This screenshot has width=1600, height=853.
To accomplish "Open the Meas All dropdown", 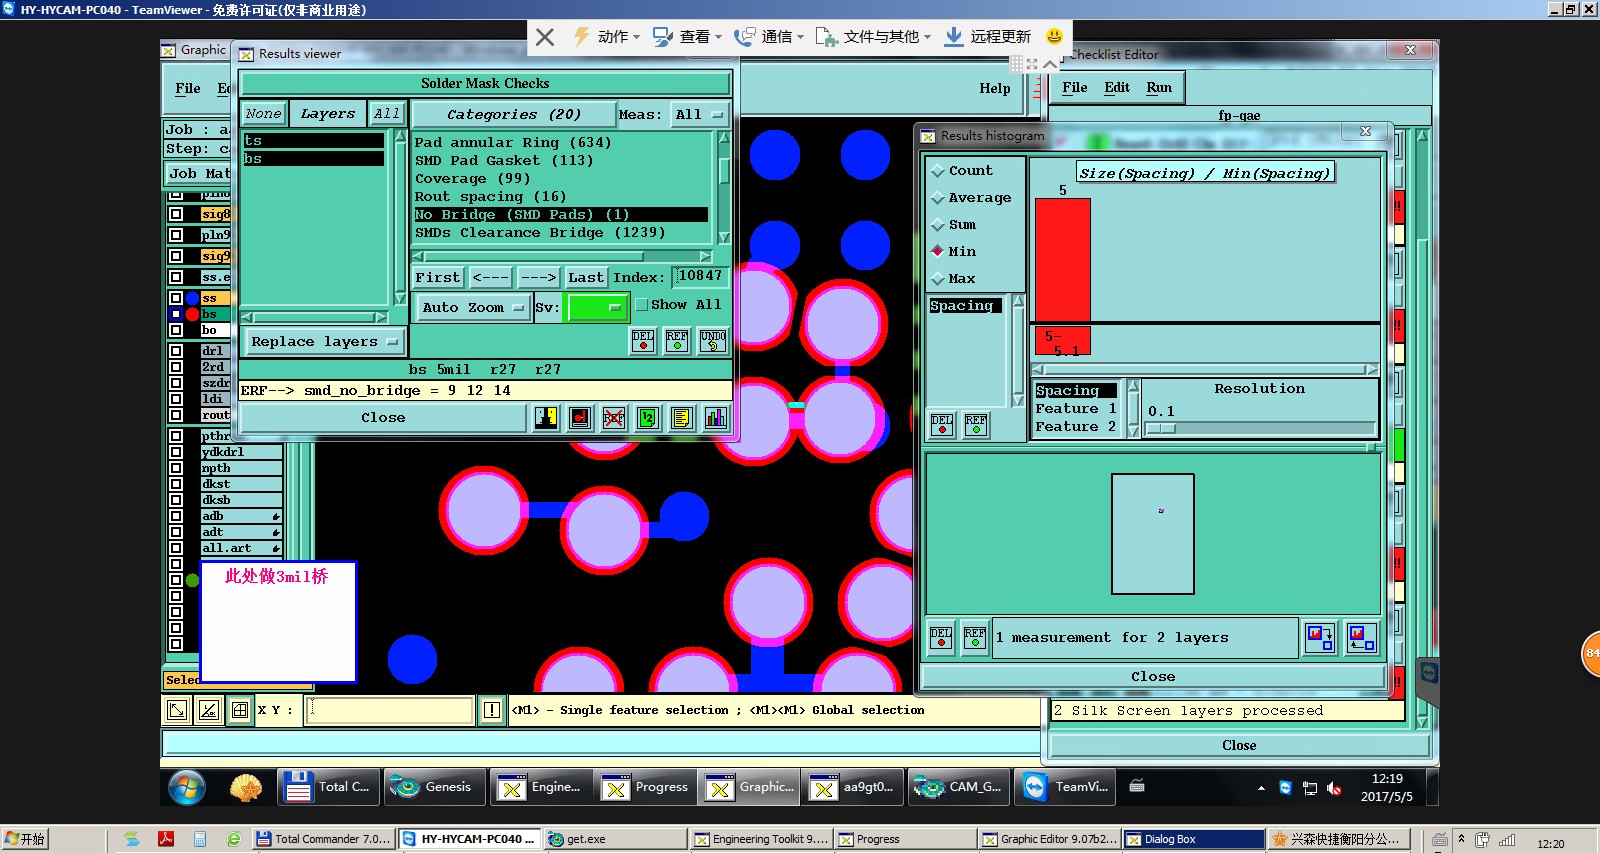I will (699, 115).
